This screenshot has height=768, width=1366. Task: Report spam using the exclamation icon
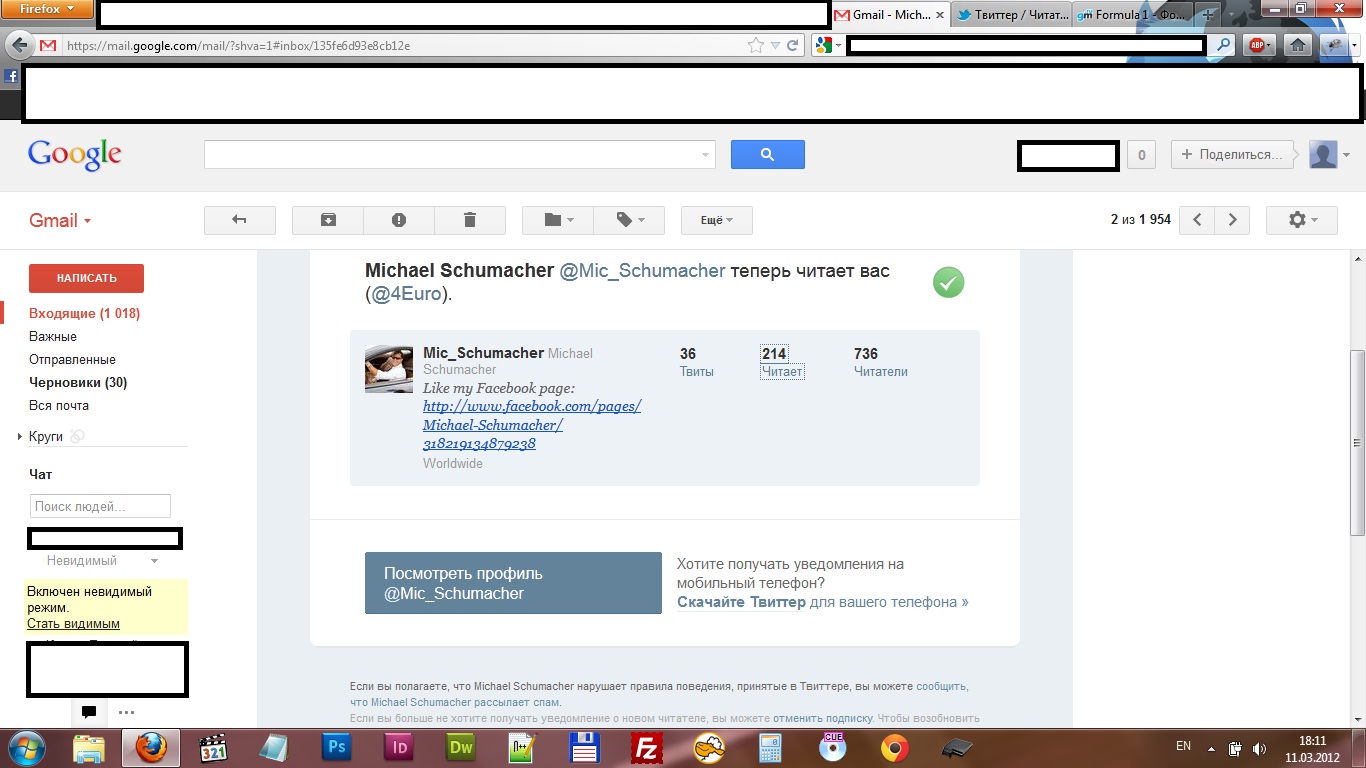(399, 220)
